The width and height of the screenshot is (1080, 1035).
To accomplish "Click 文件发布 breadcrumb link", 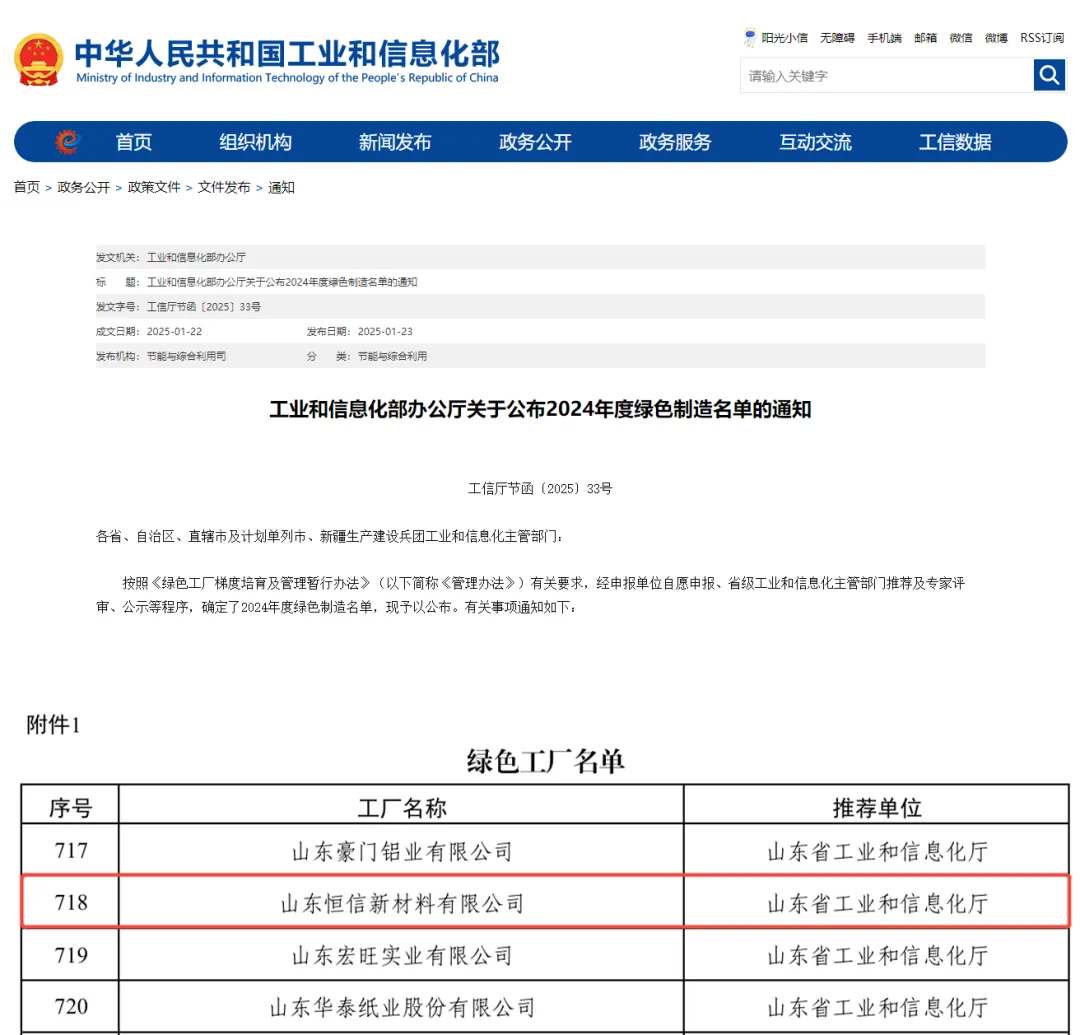I will click(x=224, y=187).
